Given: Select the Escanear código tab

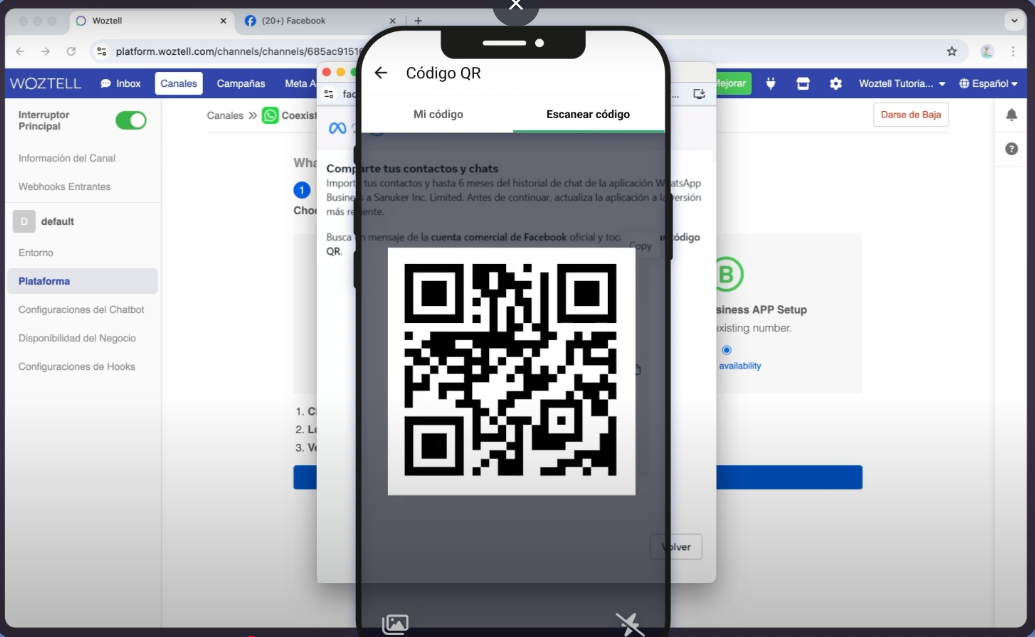Looking at the screenshot, I should pos(588,114).
